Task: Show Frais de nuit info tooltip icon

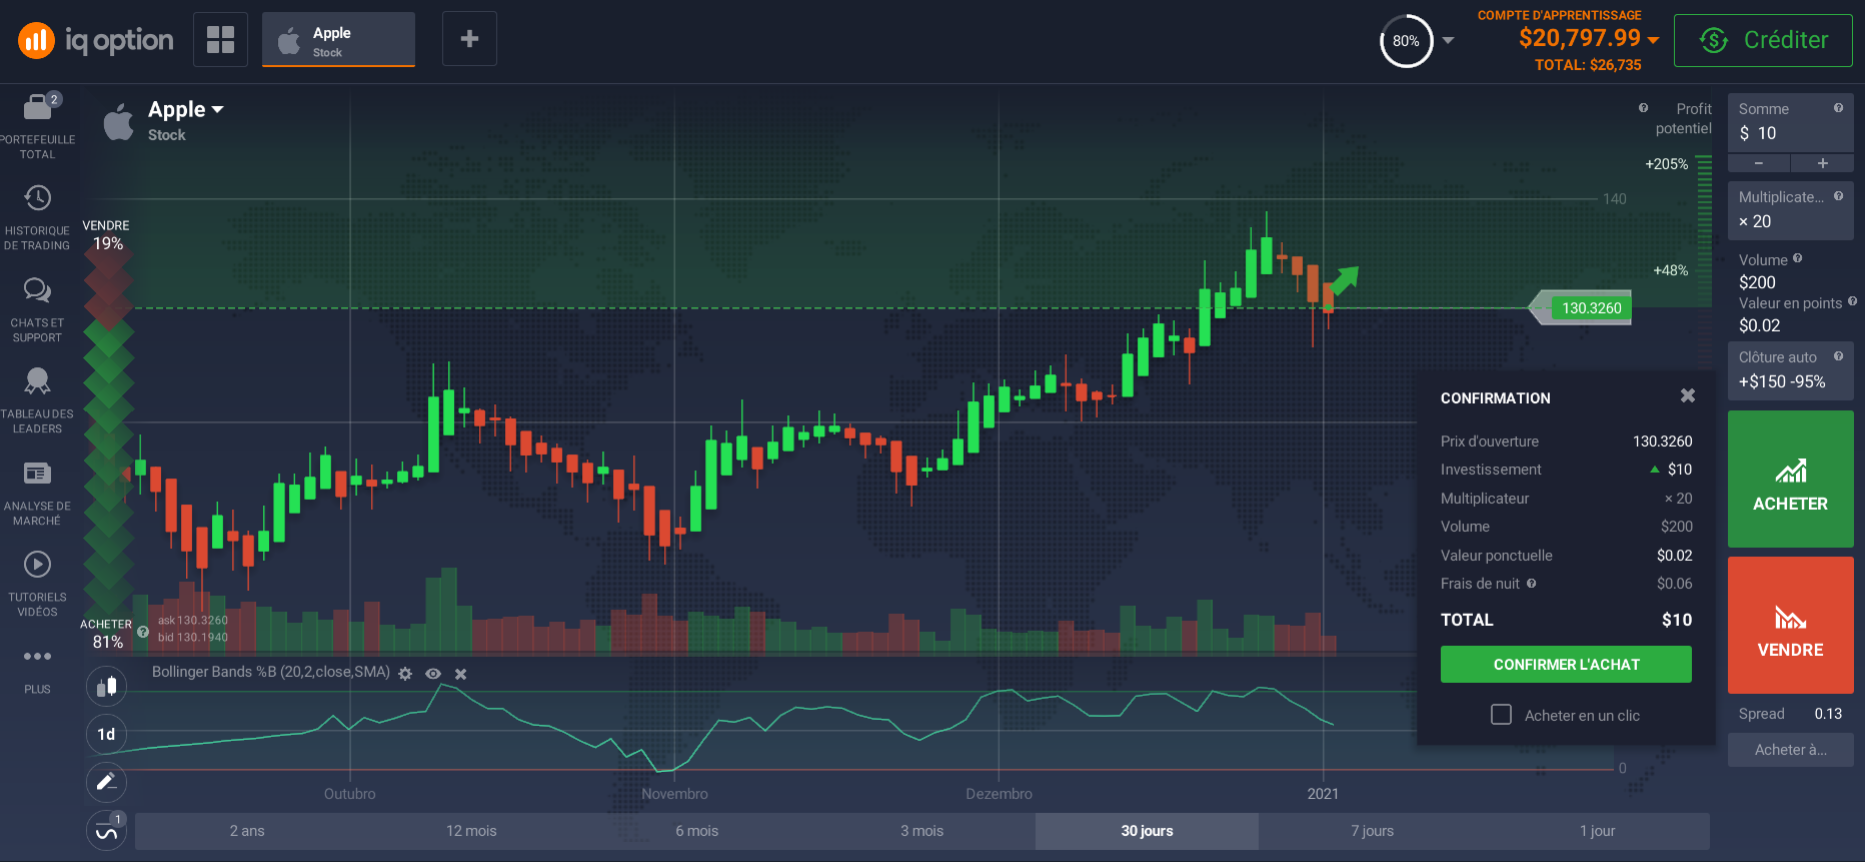Action: [x=1531, y=584]
